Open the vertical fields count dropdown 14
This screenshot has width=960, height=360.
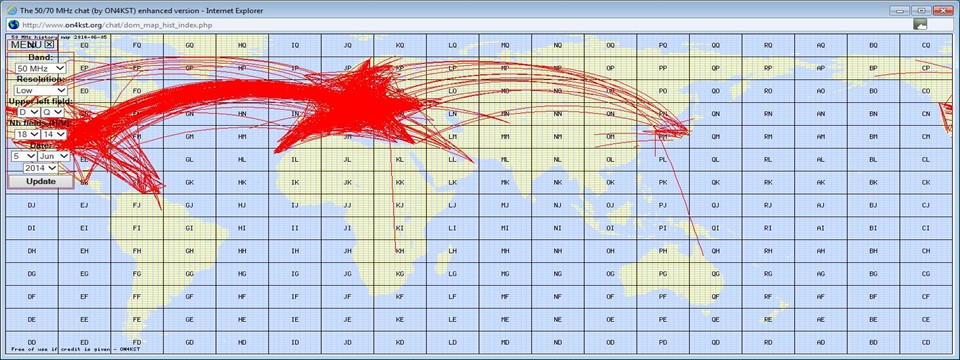coord(54,134)
